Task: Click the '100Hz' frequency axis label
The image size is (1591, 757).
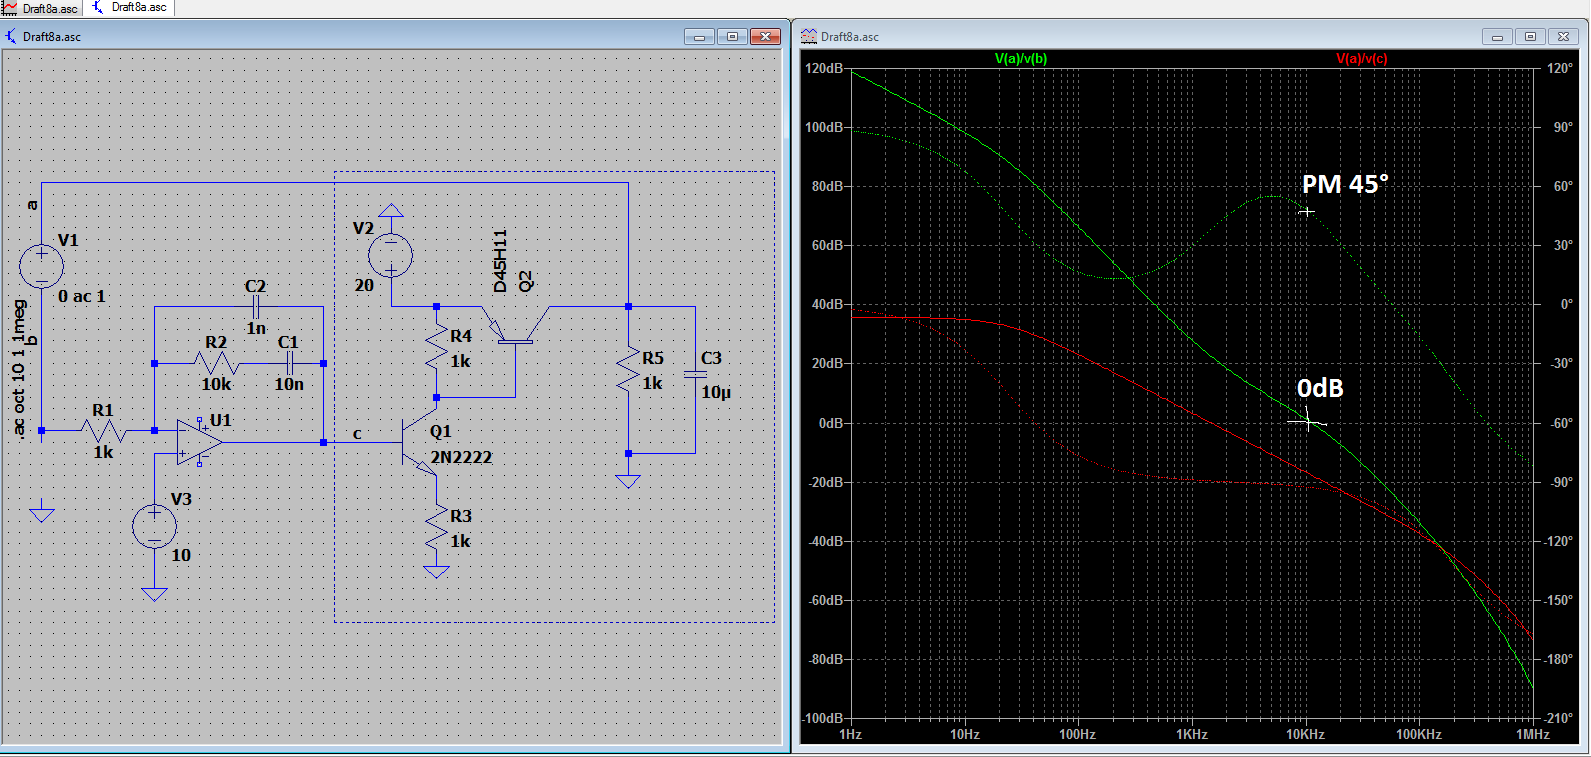Action: coord(1078,734)
